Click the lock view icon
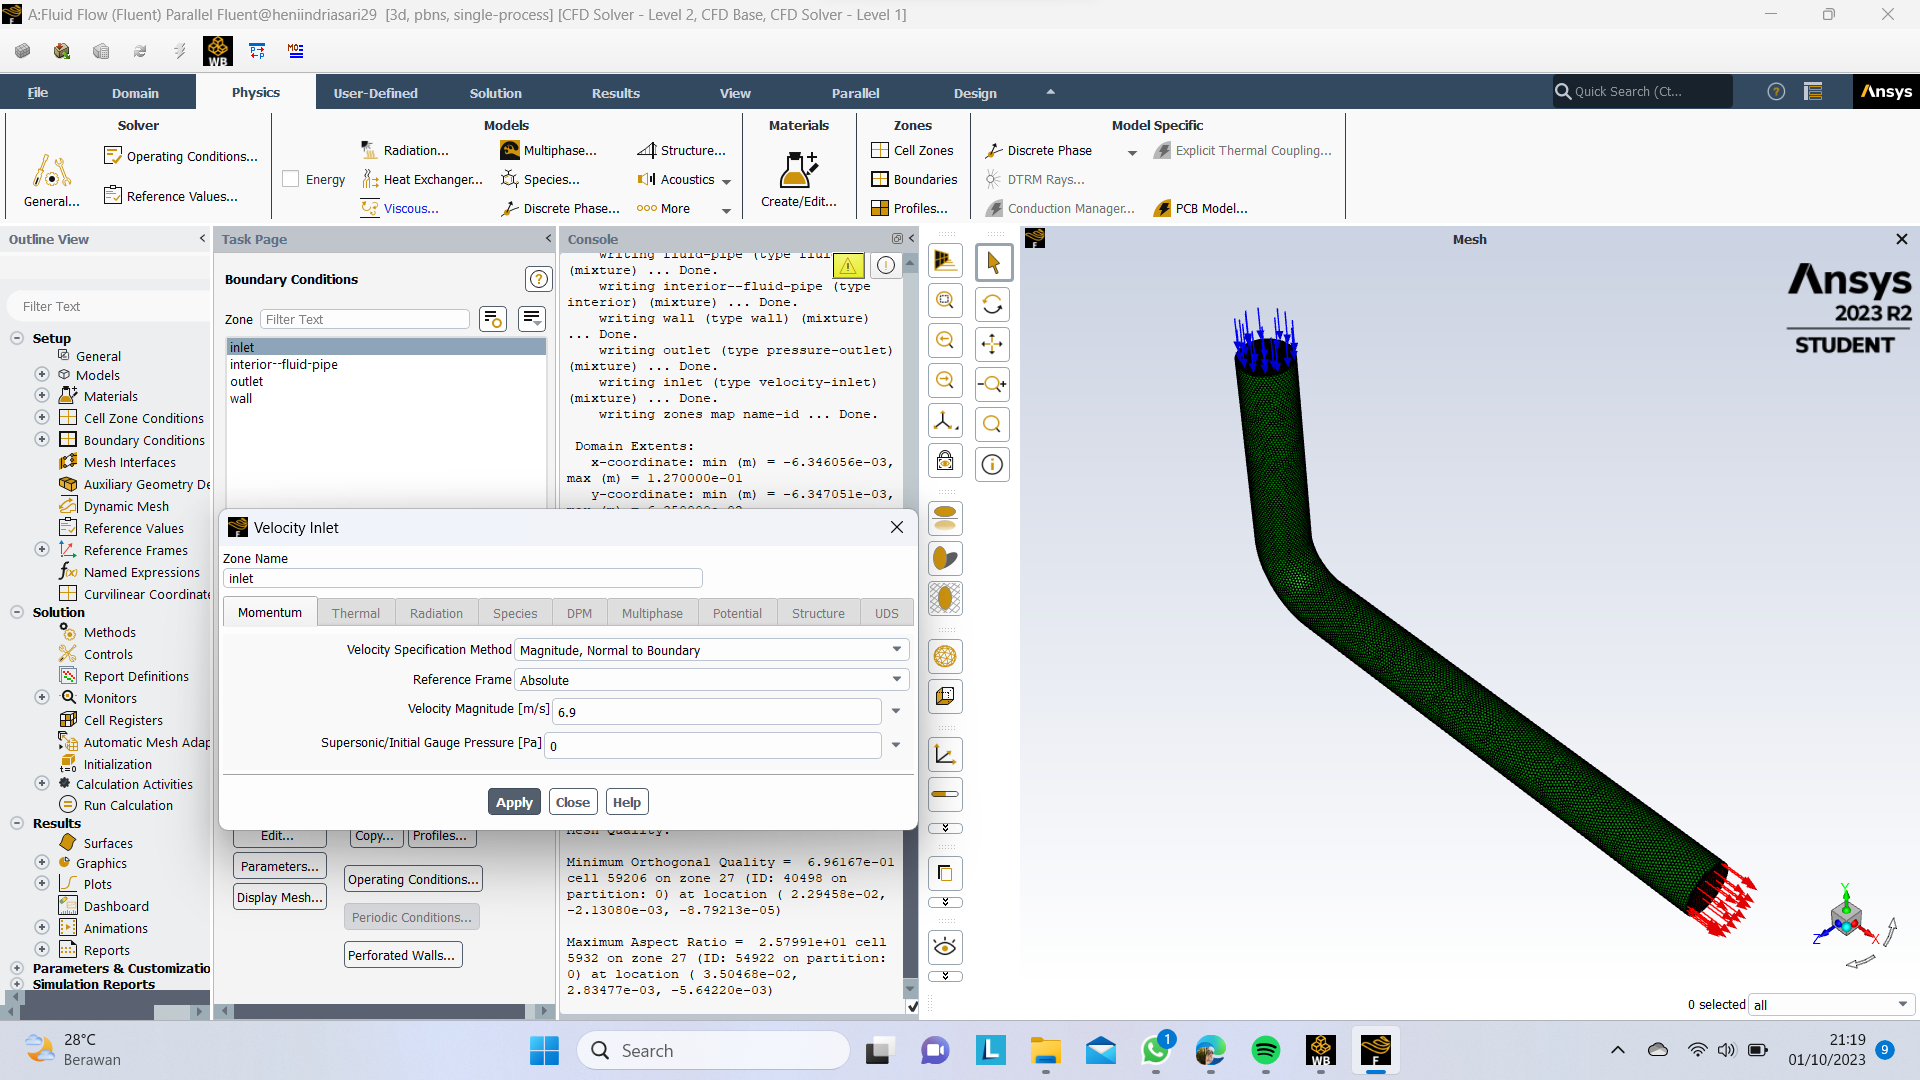The height and width of the screenshot is (1080, 1920). [x=945, y=461]
